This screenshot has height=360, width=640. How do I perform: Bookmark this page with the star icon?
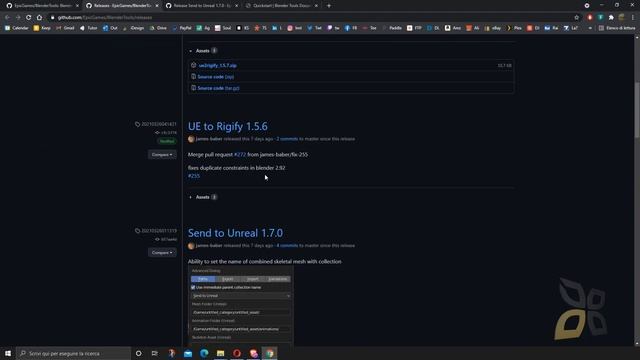tap(576, 18)
